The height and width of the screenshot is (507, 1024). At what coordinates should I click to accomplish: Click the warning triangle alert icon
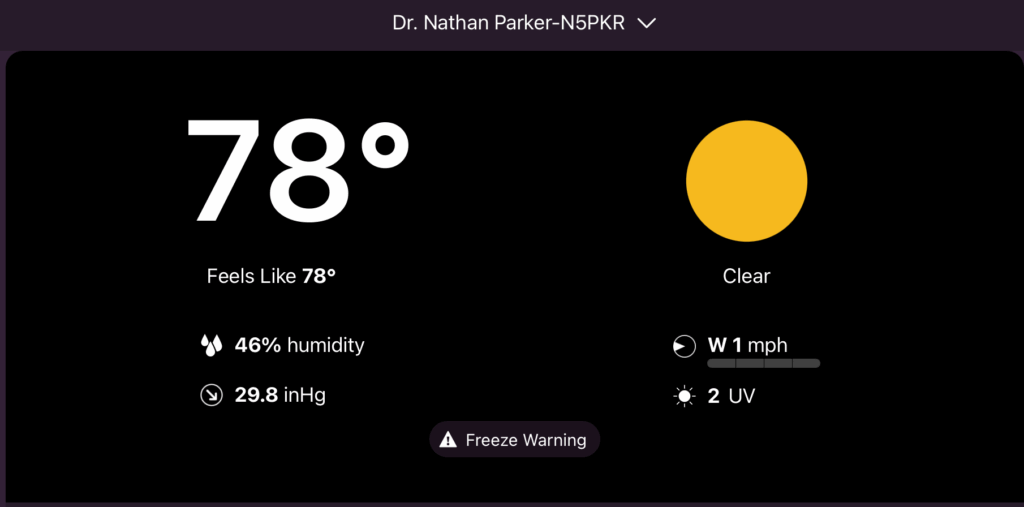tap(448, 440)
